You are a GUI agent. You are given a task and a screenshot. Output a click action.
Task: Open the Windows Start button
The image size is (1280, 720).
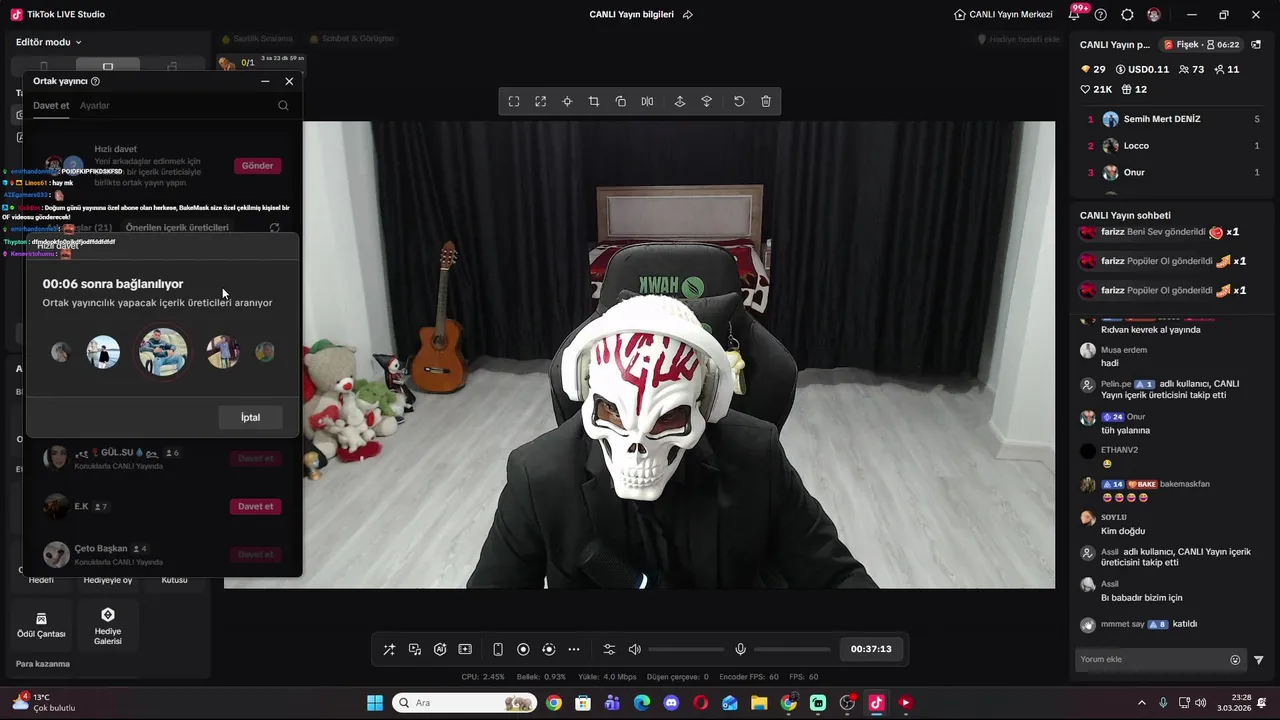pyautogui.click(x=375, y=703)
